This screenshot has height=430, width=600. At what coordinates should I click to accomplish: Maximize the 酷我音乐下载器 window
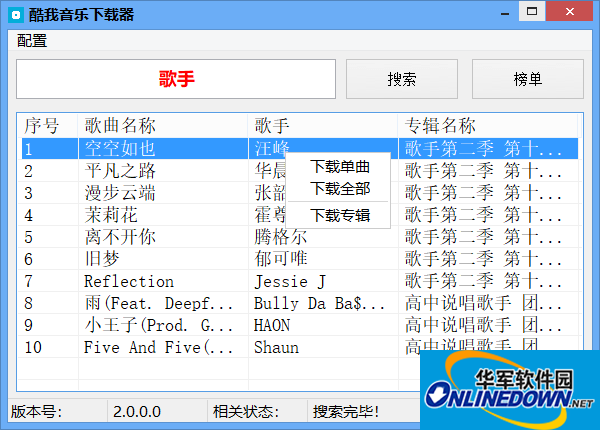coord(532,11)
